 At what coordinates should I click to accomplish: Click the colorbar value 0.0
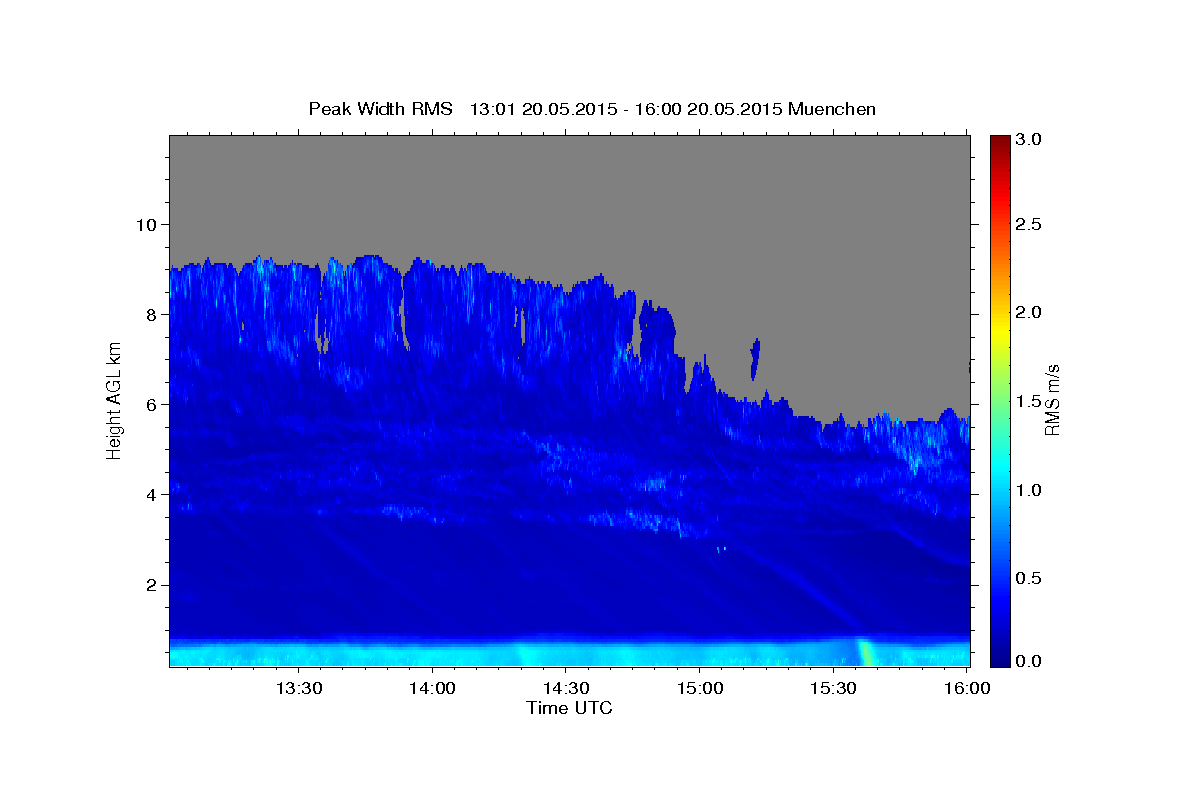pos(1029,661)
